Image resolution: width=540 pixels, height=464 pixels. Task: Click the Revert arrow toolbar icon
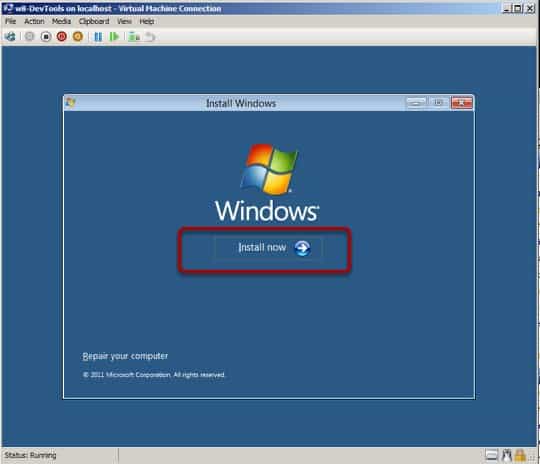[149, 37]
